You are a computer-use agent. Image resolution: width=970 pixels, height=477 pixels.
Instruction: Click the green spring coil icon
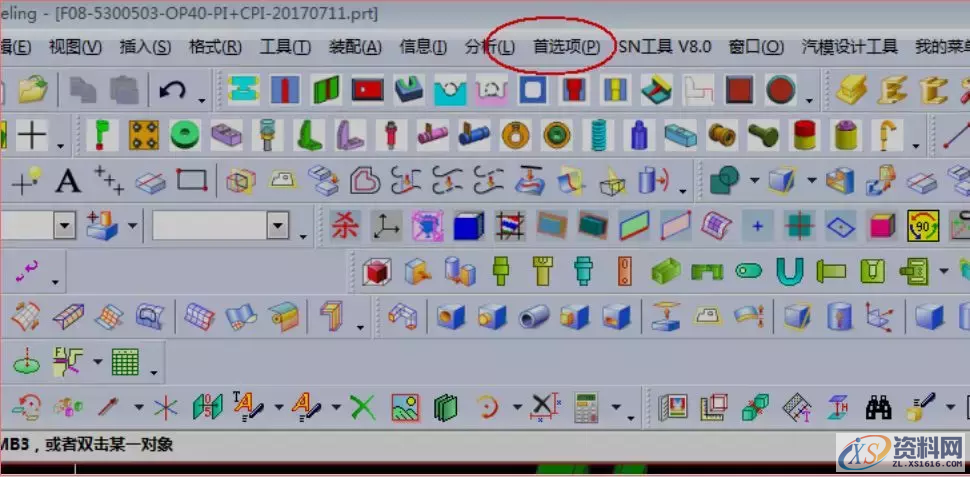598,135
